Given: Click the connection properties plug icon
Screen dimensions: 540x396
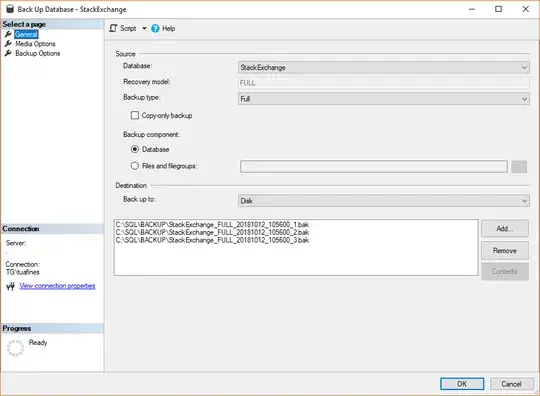Looking at the screenshot, I should (x=11, y=286).
